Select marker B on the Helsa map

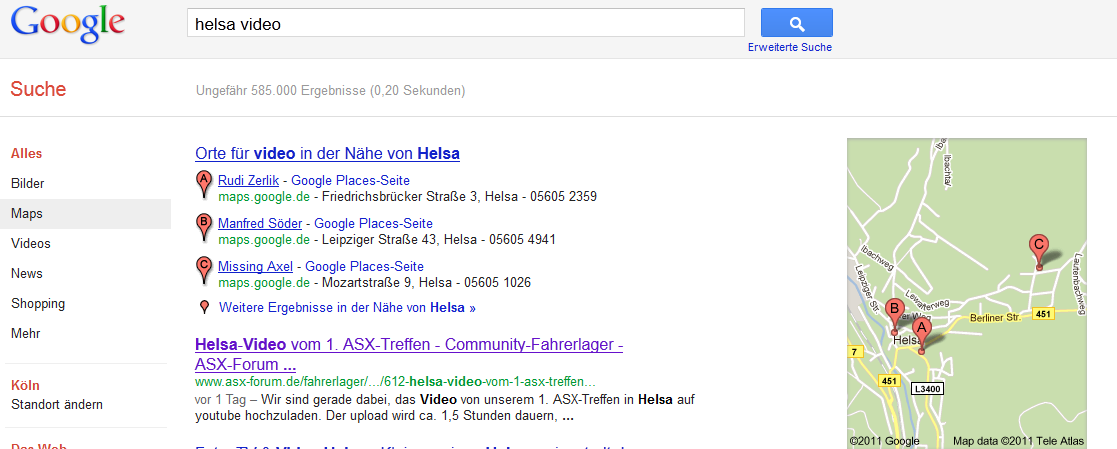click(x=895, y=317)
